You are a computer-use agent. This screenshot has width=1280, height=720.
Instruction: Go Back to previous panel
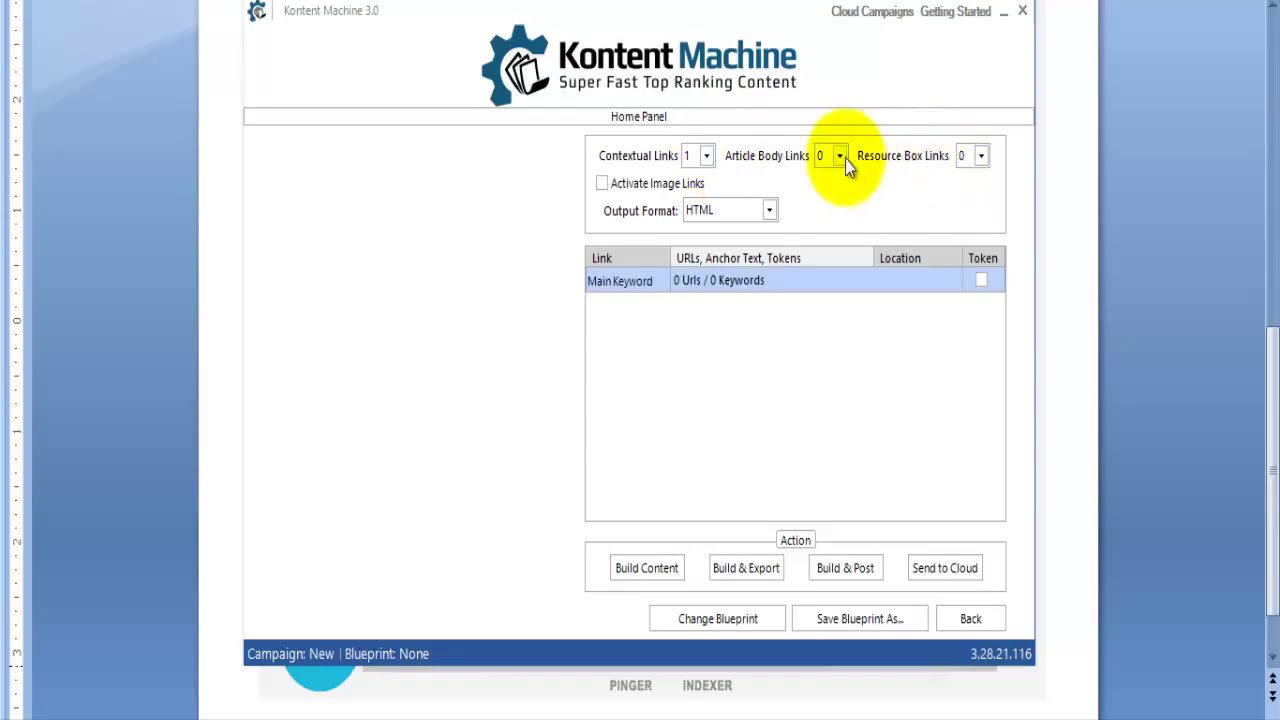(x=971, y=619)
